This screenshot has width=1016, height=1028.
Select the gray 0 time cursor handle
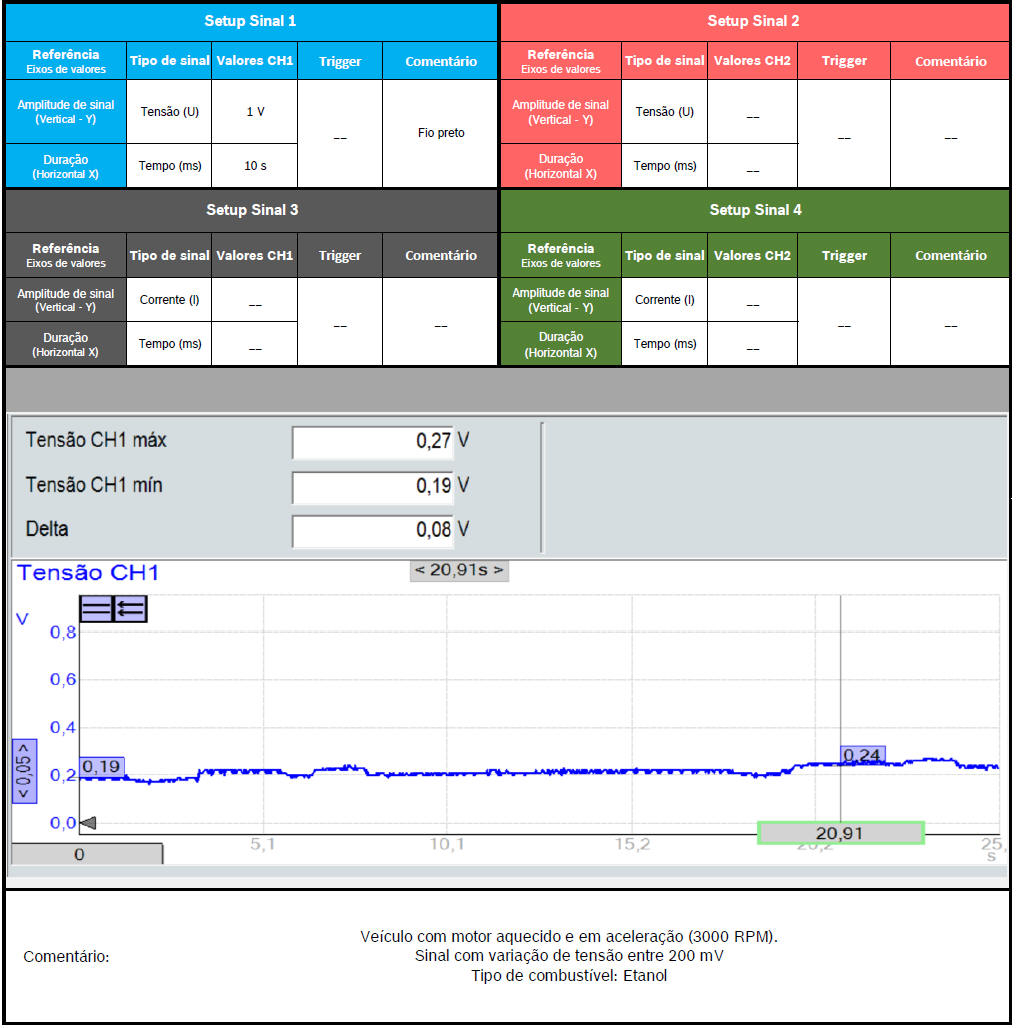coord(86,854)
